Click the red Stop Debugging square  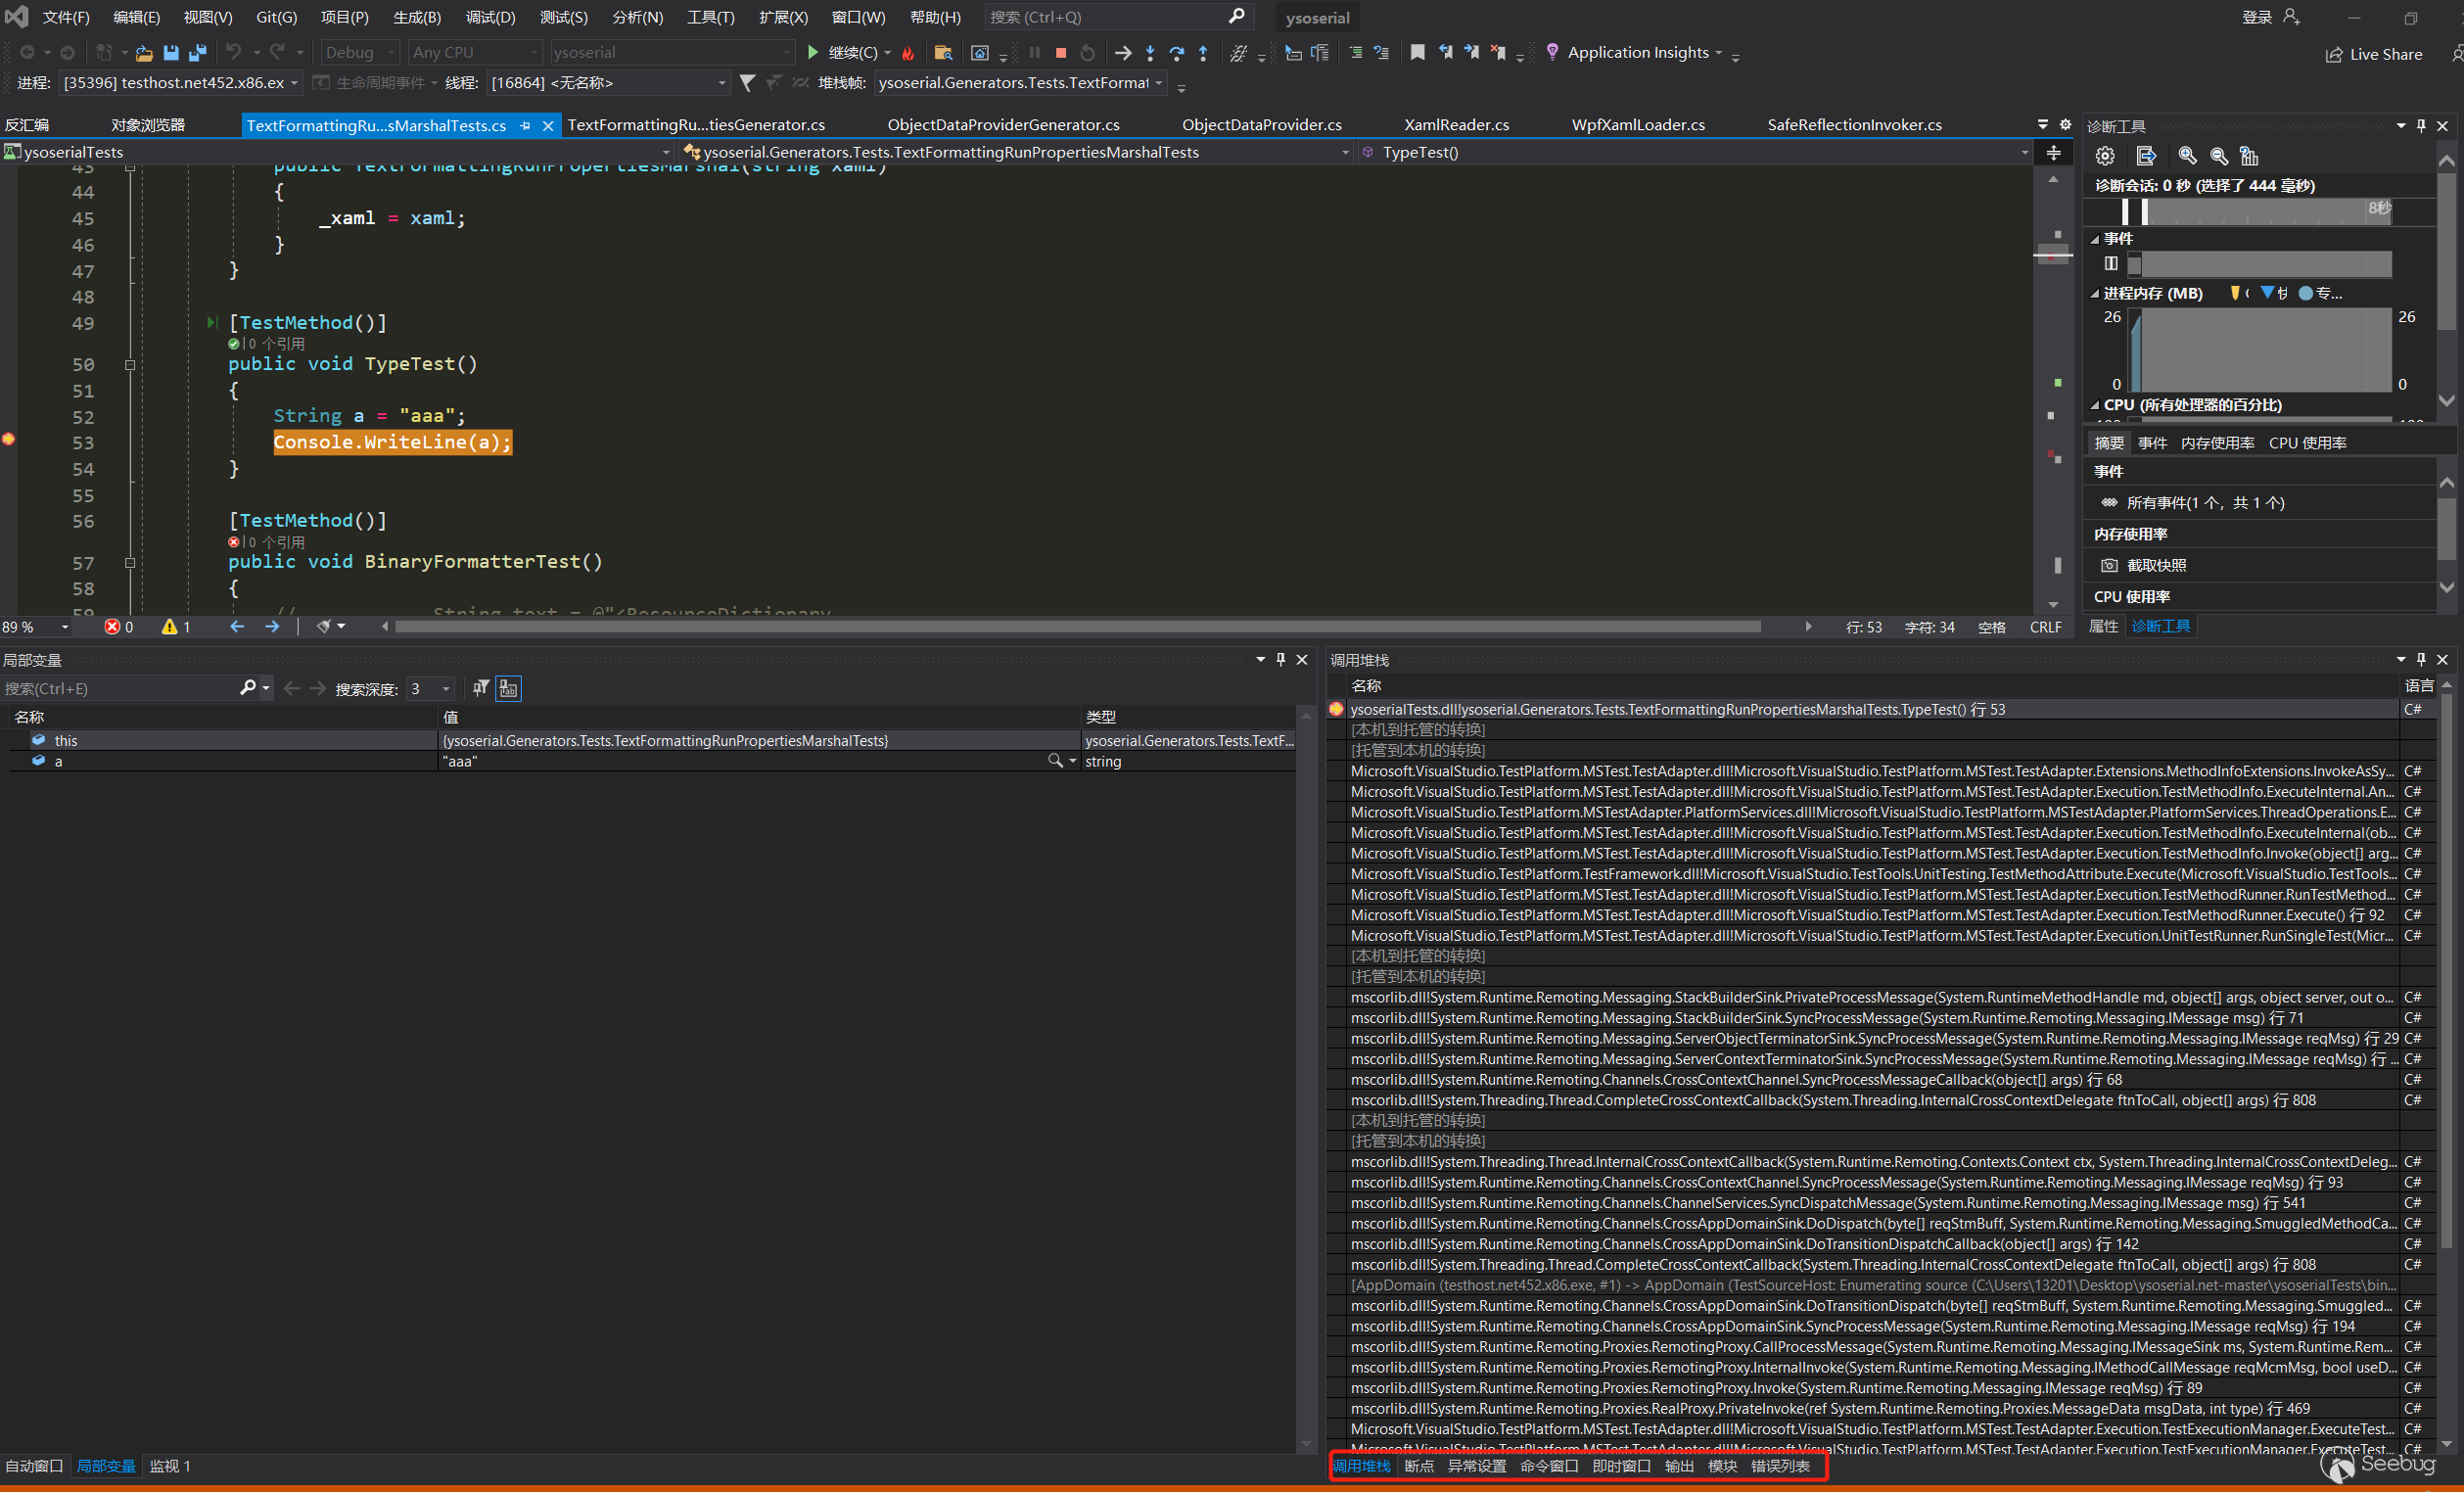(1061, 53)
